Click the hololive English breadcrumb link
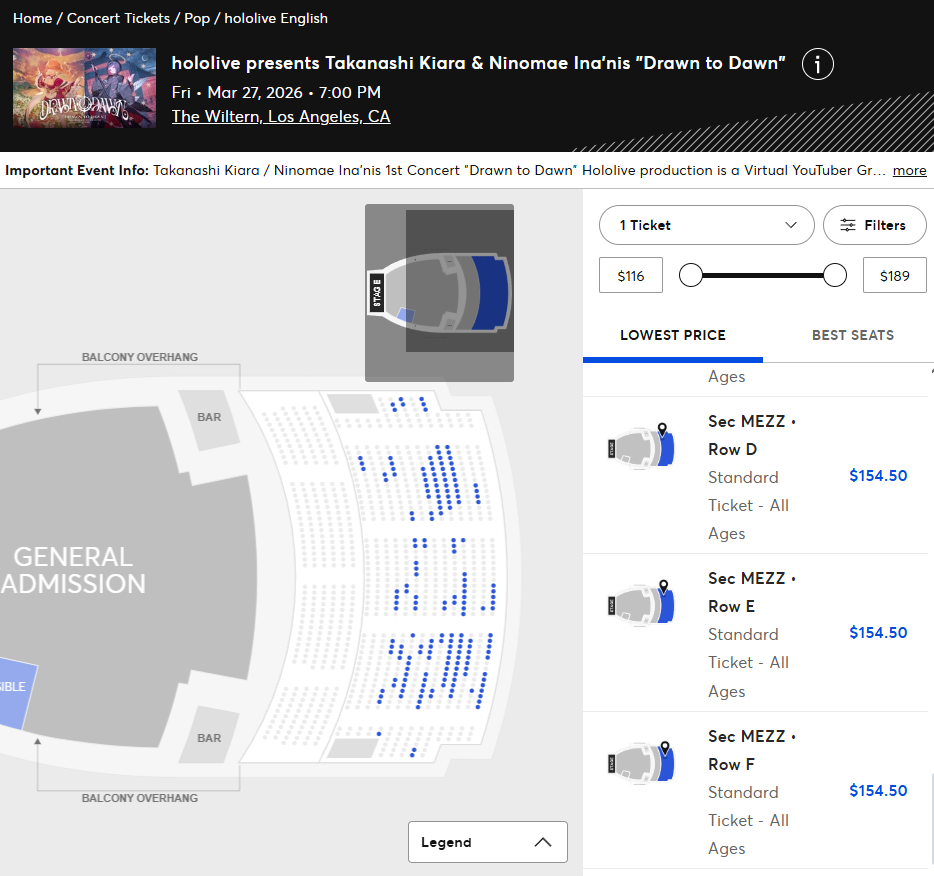Viewport: 934px width, 876px height. tap(276, 18)
